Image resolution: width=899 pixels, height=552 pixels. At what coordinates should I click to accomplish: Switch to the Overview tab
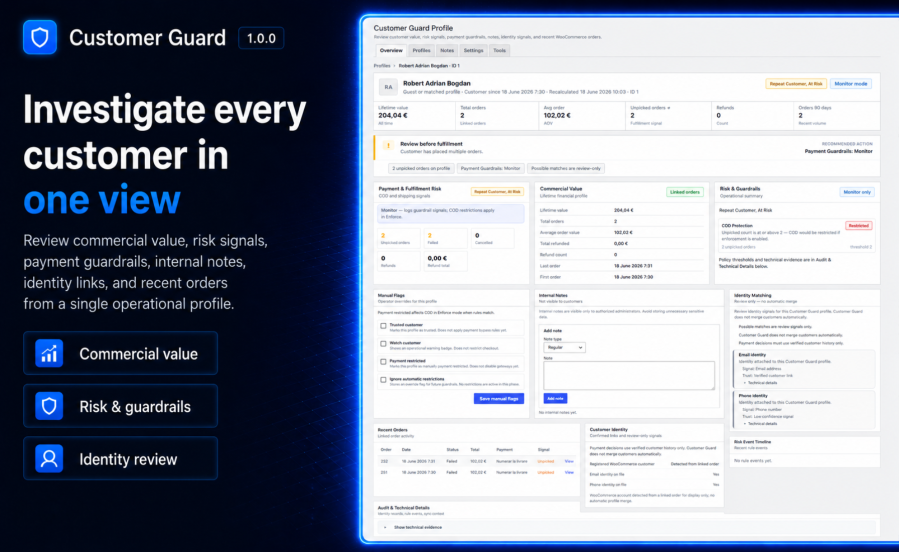pyautogui.click(x=391, y=50)
